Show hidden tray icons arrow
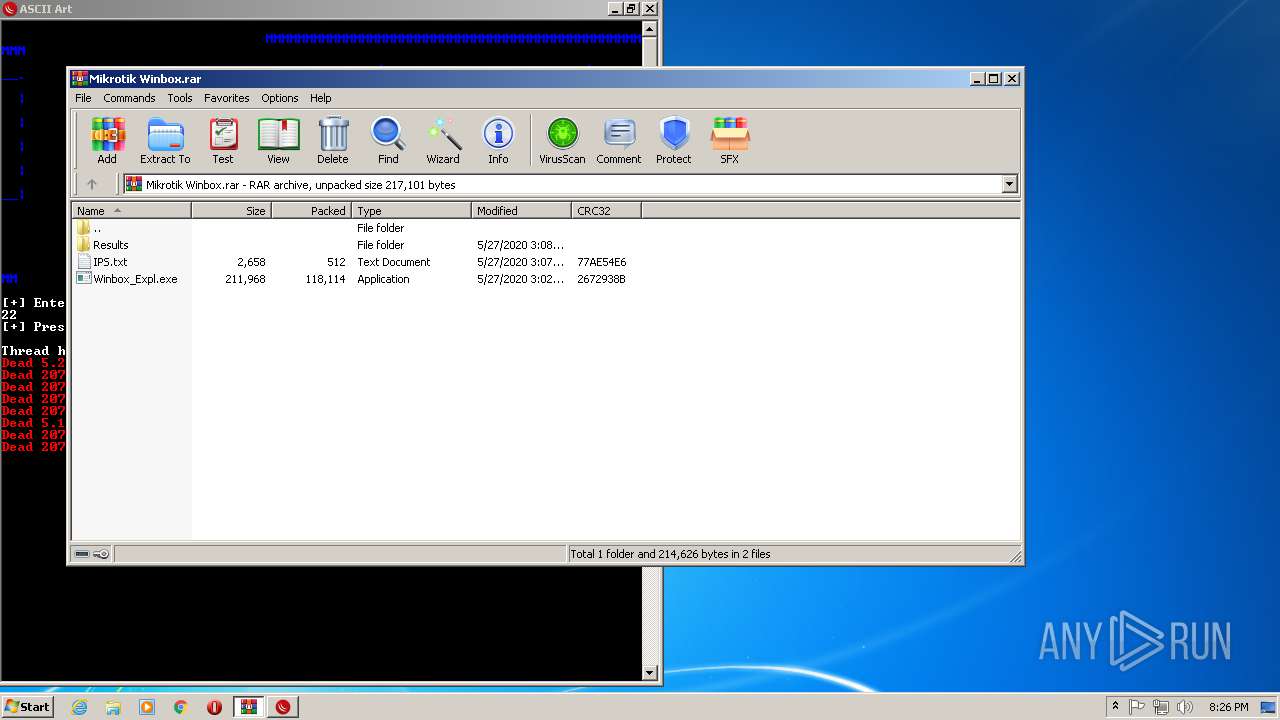The height and width of the screenshot is (720, 1280). coord(1115,706)
